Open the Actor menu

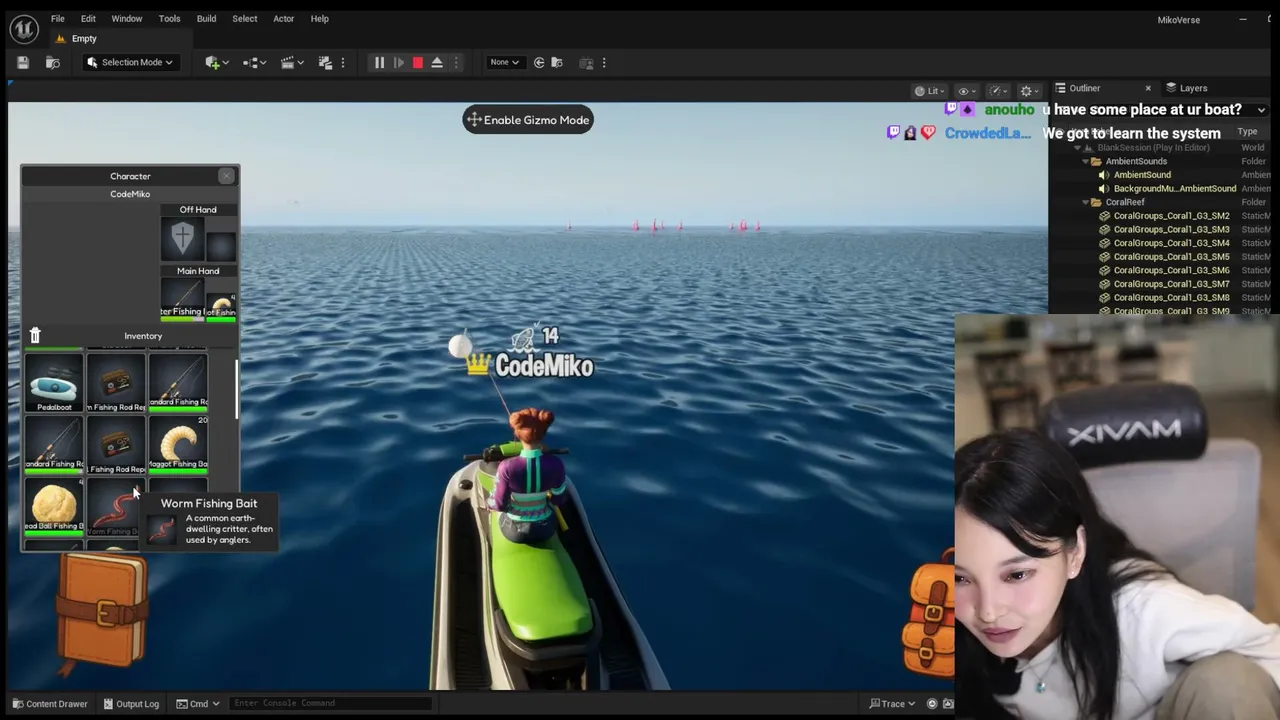284,19
